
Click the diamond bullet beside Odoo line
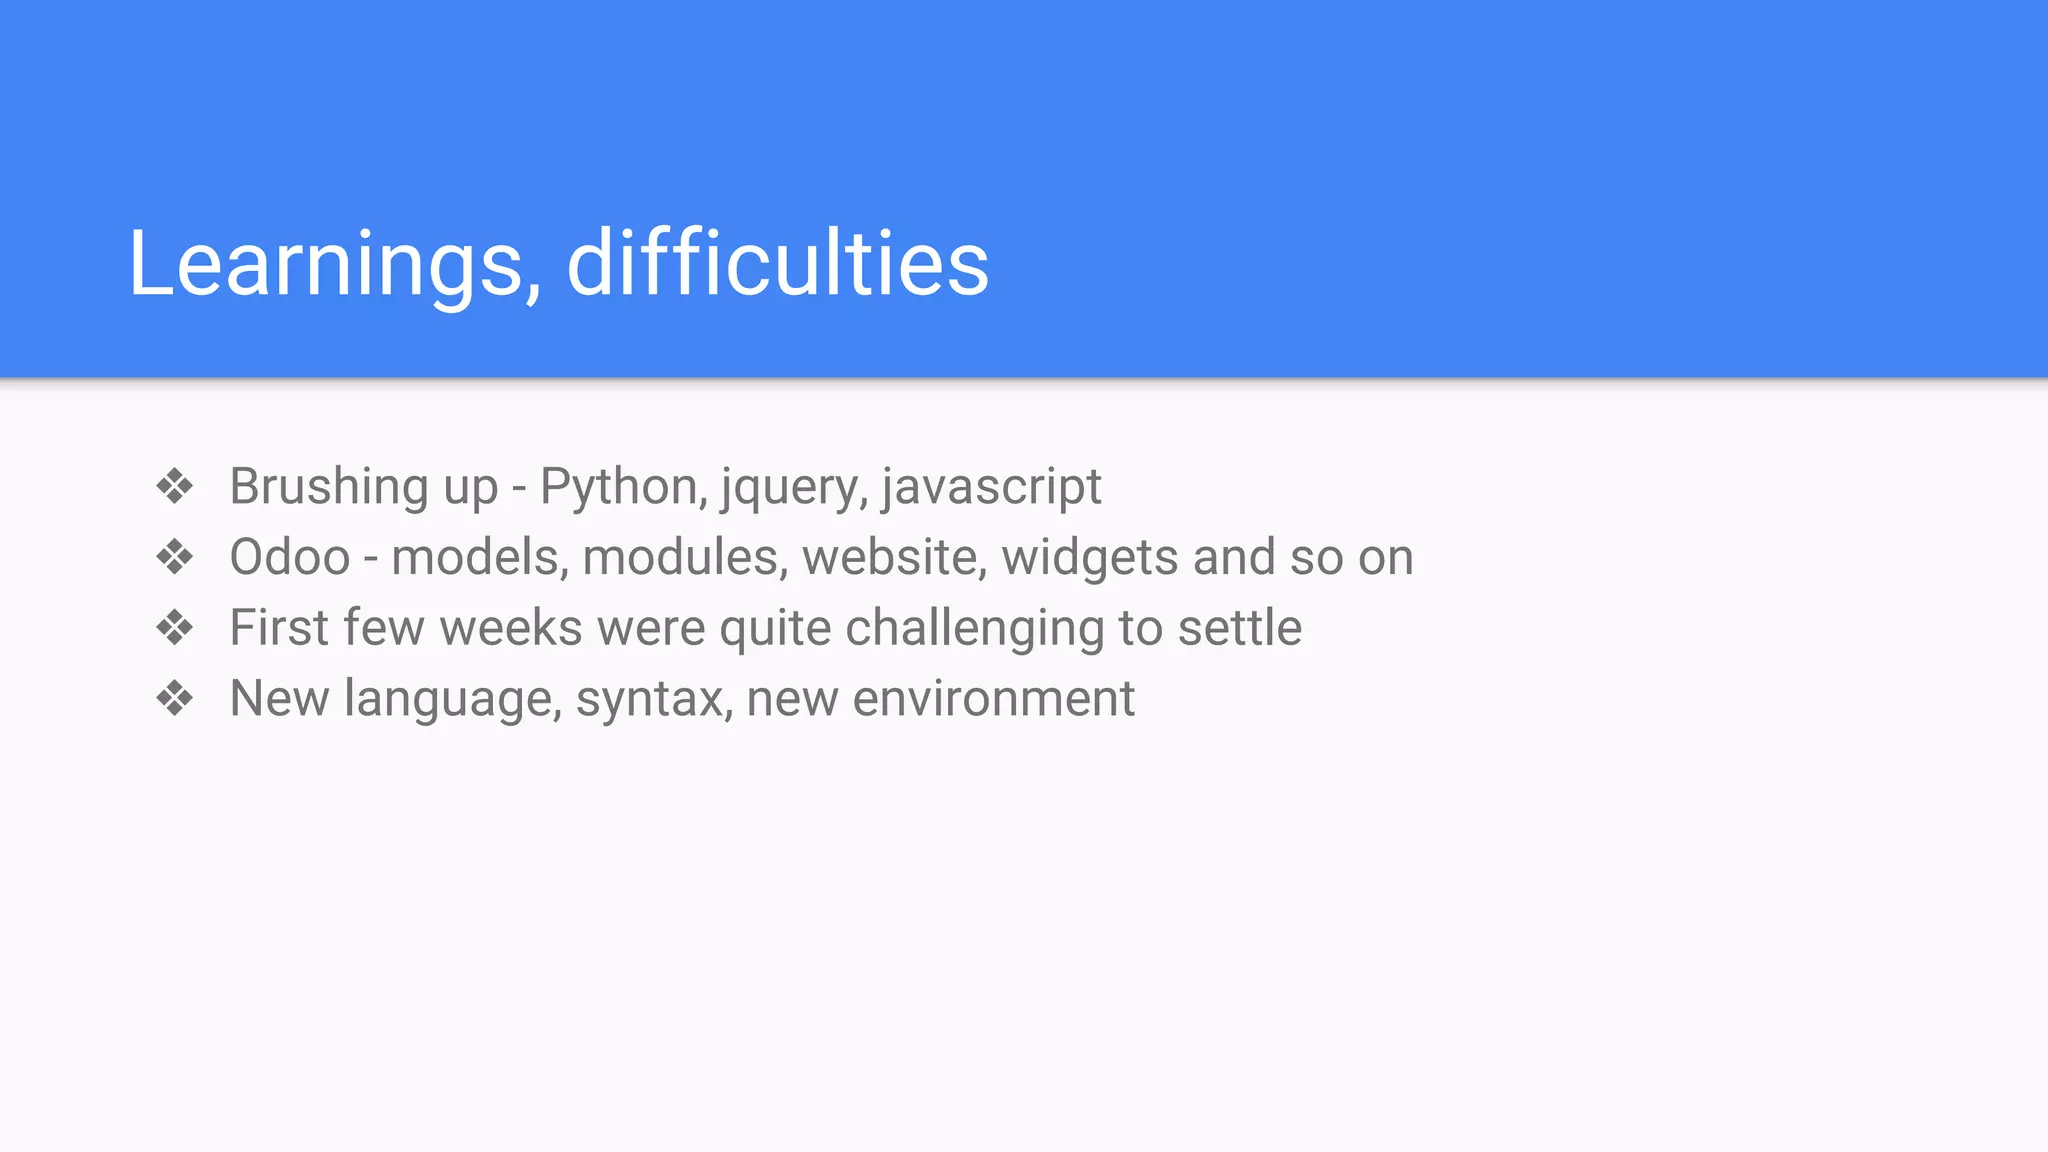click(175, 557)
